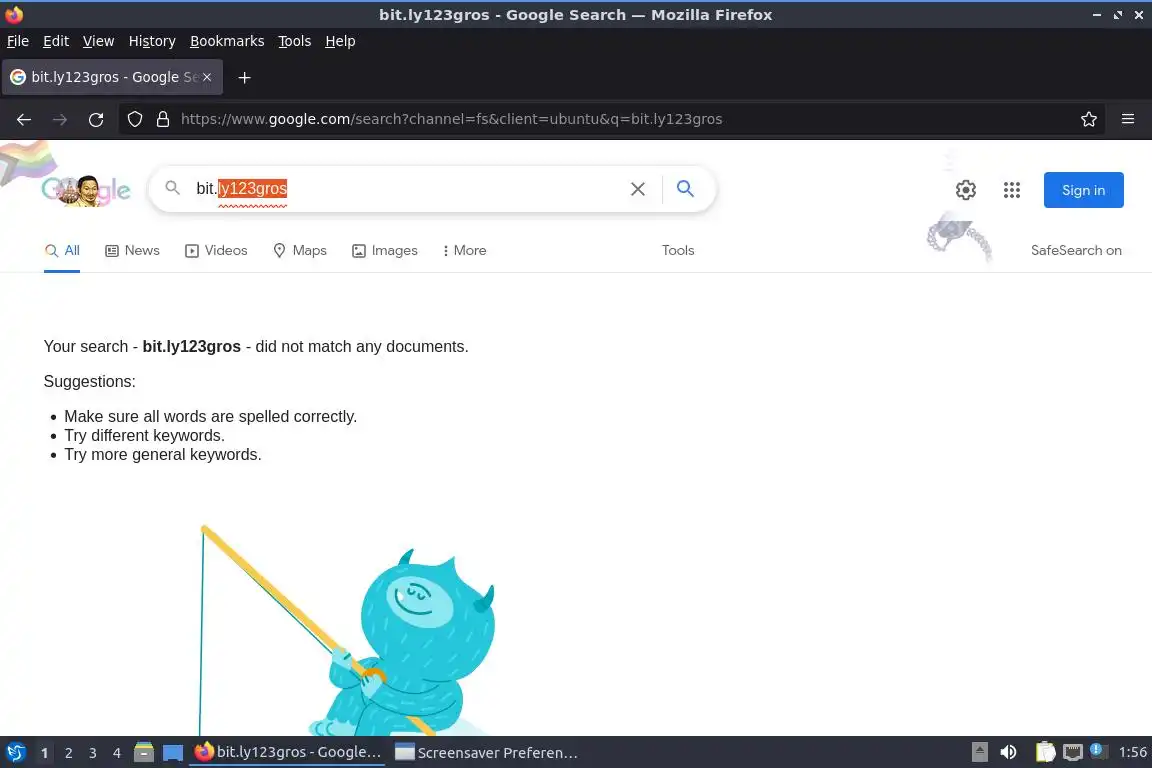Screen dimensions: 1152x768
Task: Click 'Try more general keywords.' text
Action: 162,455
